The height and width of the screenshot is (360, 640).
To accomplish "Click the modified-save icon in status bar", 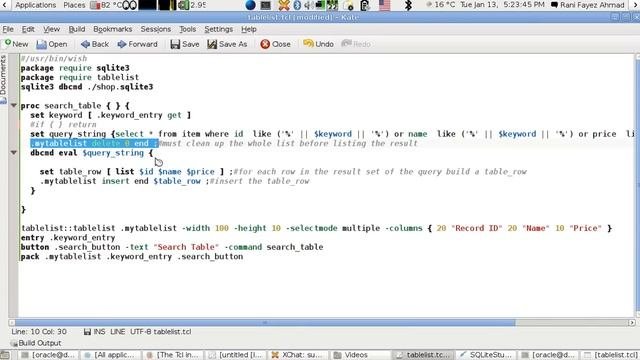I will click(87, 332).
